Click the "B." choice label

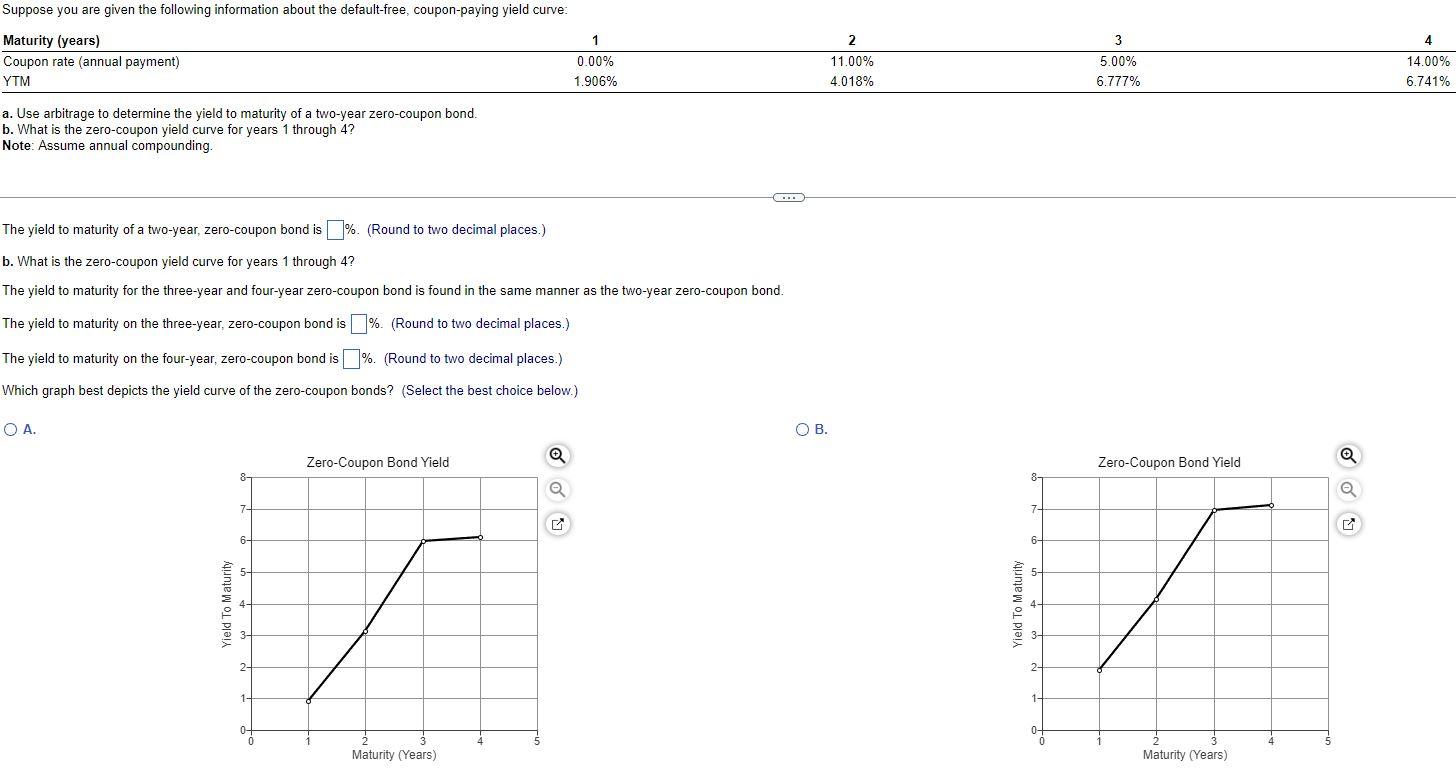pos(819,429)
